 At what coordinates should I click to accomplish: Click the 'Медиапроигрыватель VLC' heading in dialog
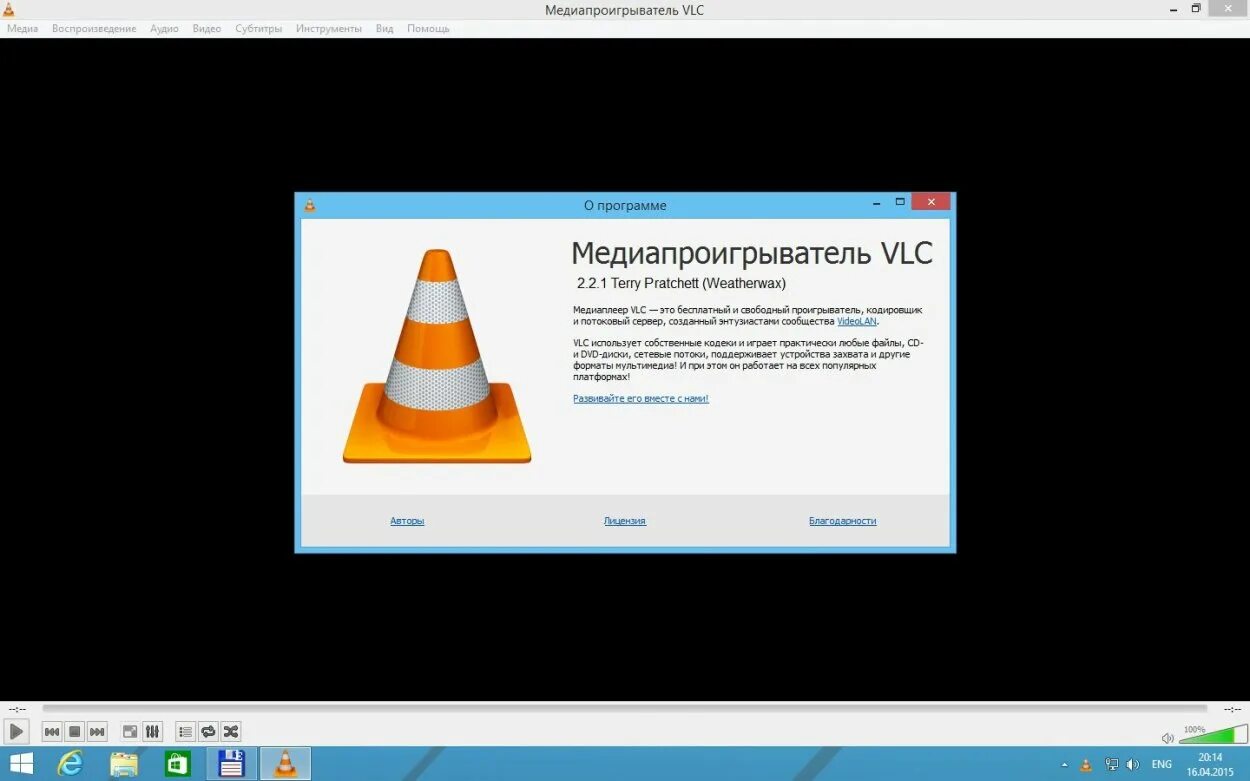coord(752,253)
